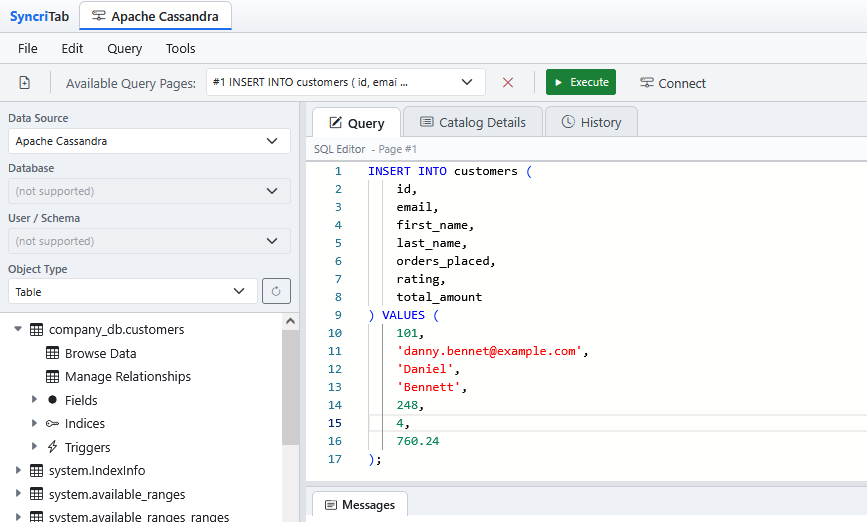
Task: Select the company_db.customers table row
Action: [x=116, y=330]
